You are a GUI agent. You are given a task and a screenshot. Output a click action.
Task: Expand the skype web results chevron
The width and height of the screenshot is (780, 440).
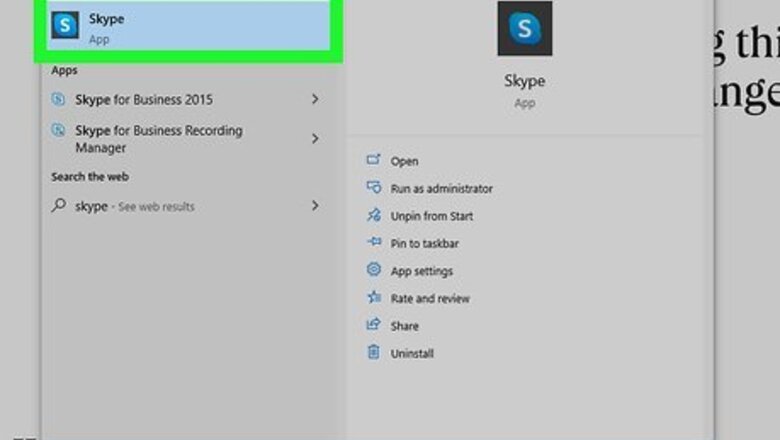315,205
